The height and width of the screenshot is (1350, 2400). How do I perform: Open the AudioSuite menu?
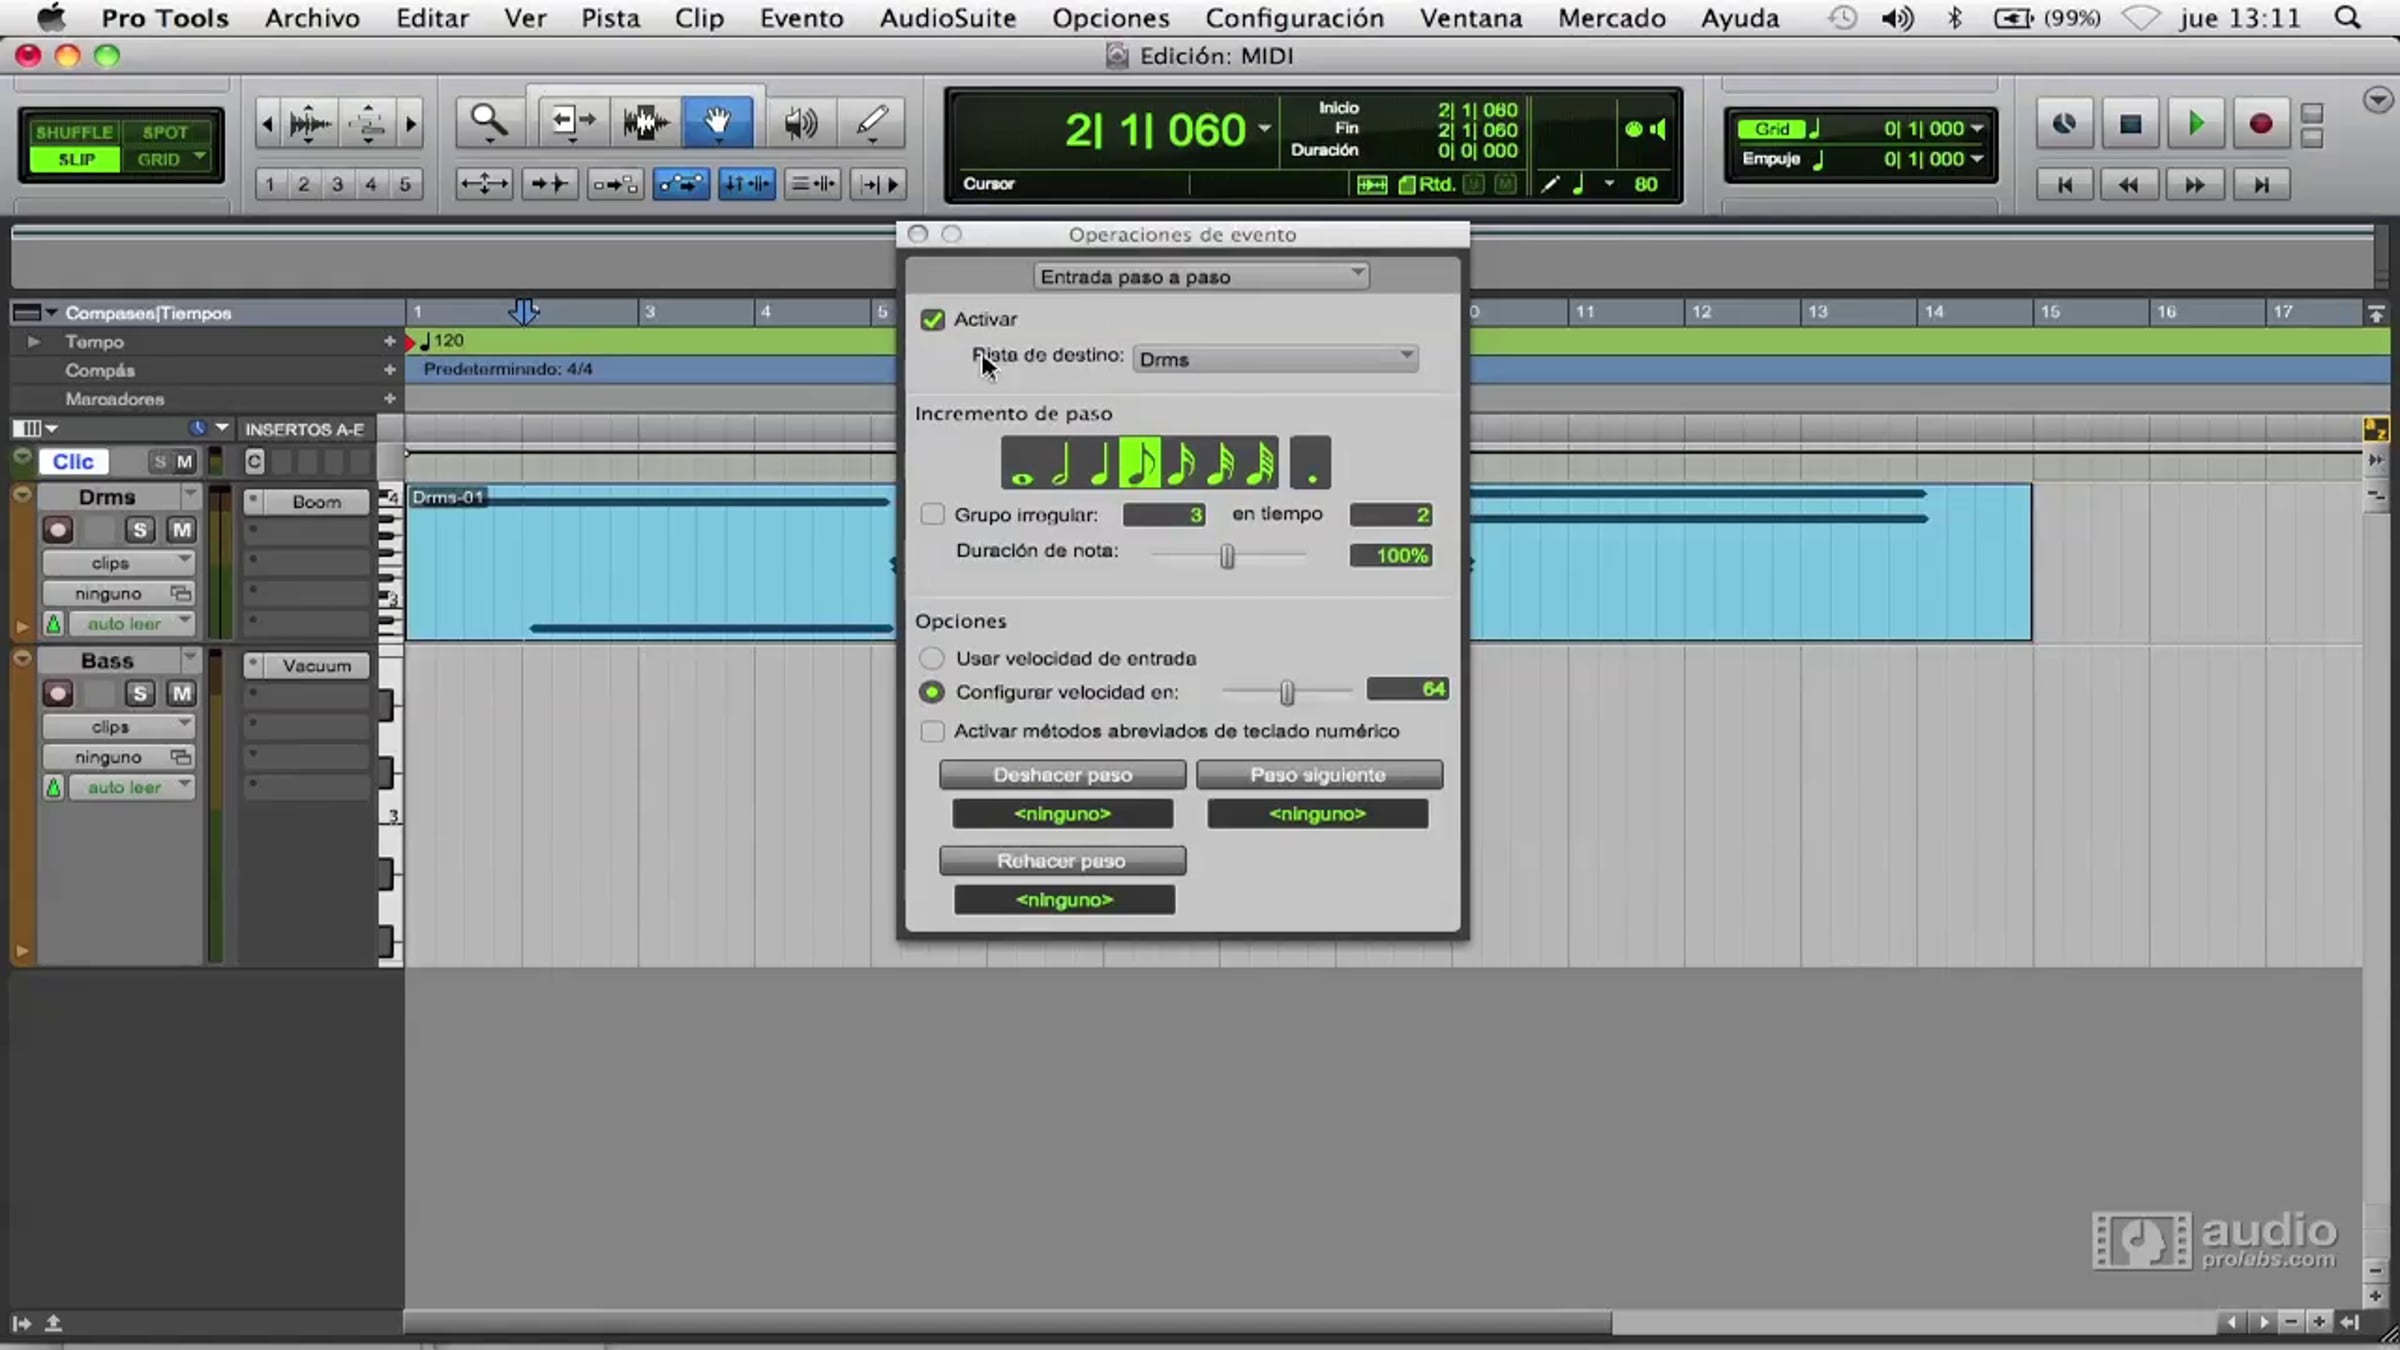tap(947, 18)
